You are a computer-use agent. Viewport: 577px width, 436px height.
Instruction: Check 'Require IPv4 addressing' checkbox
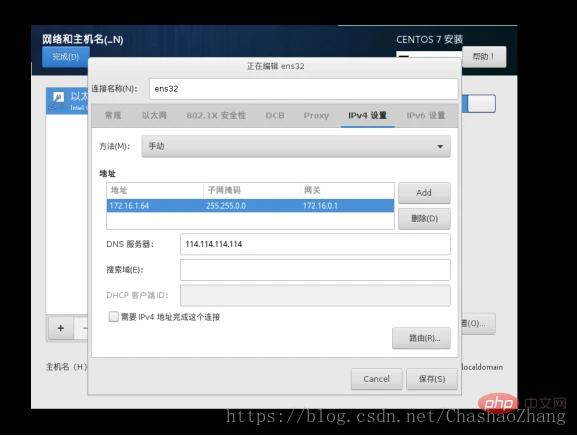[x=114, y=316]
